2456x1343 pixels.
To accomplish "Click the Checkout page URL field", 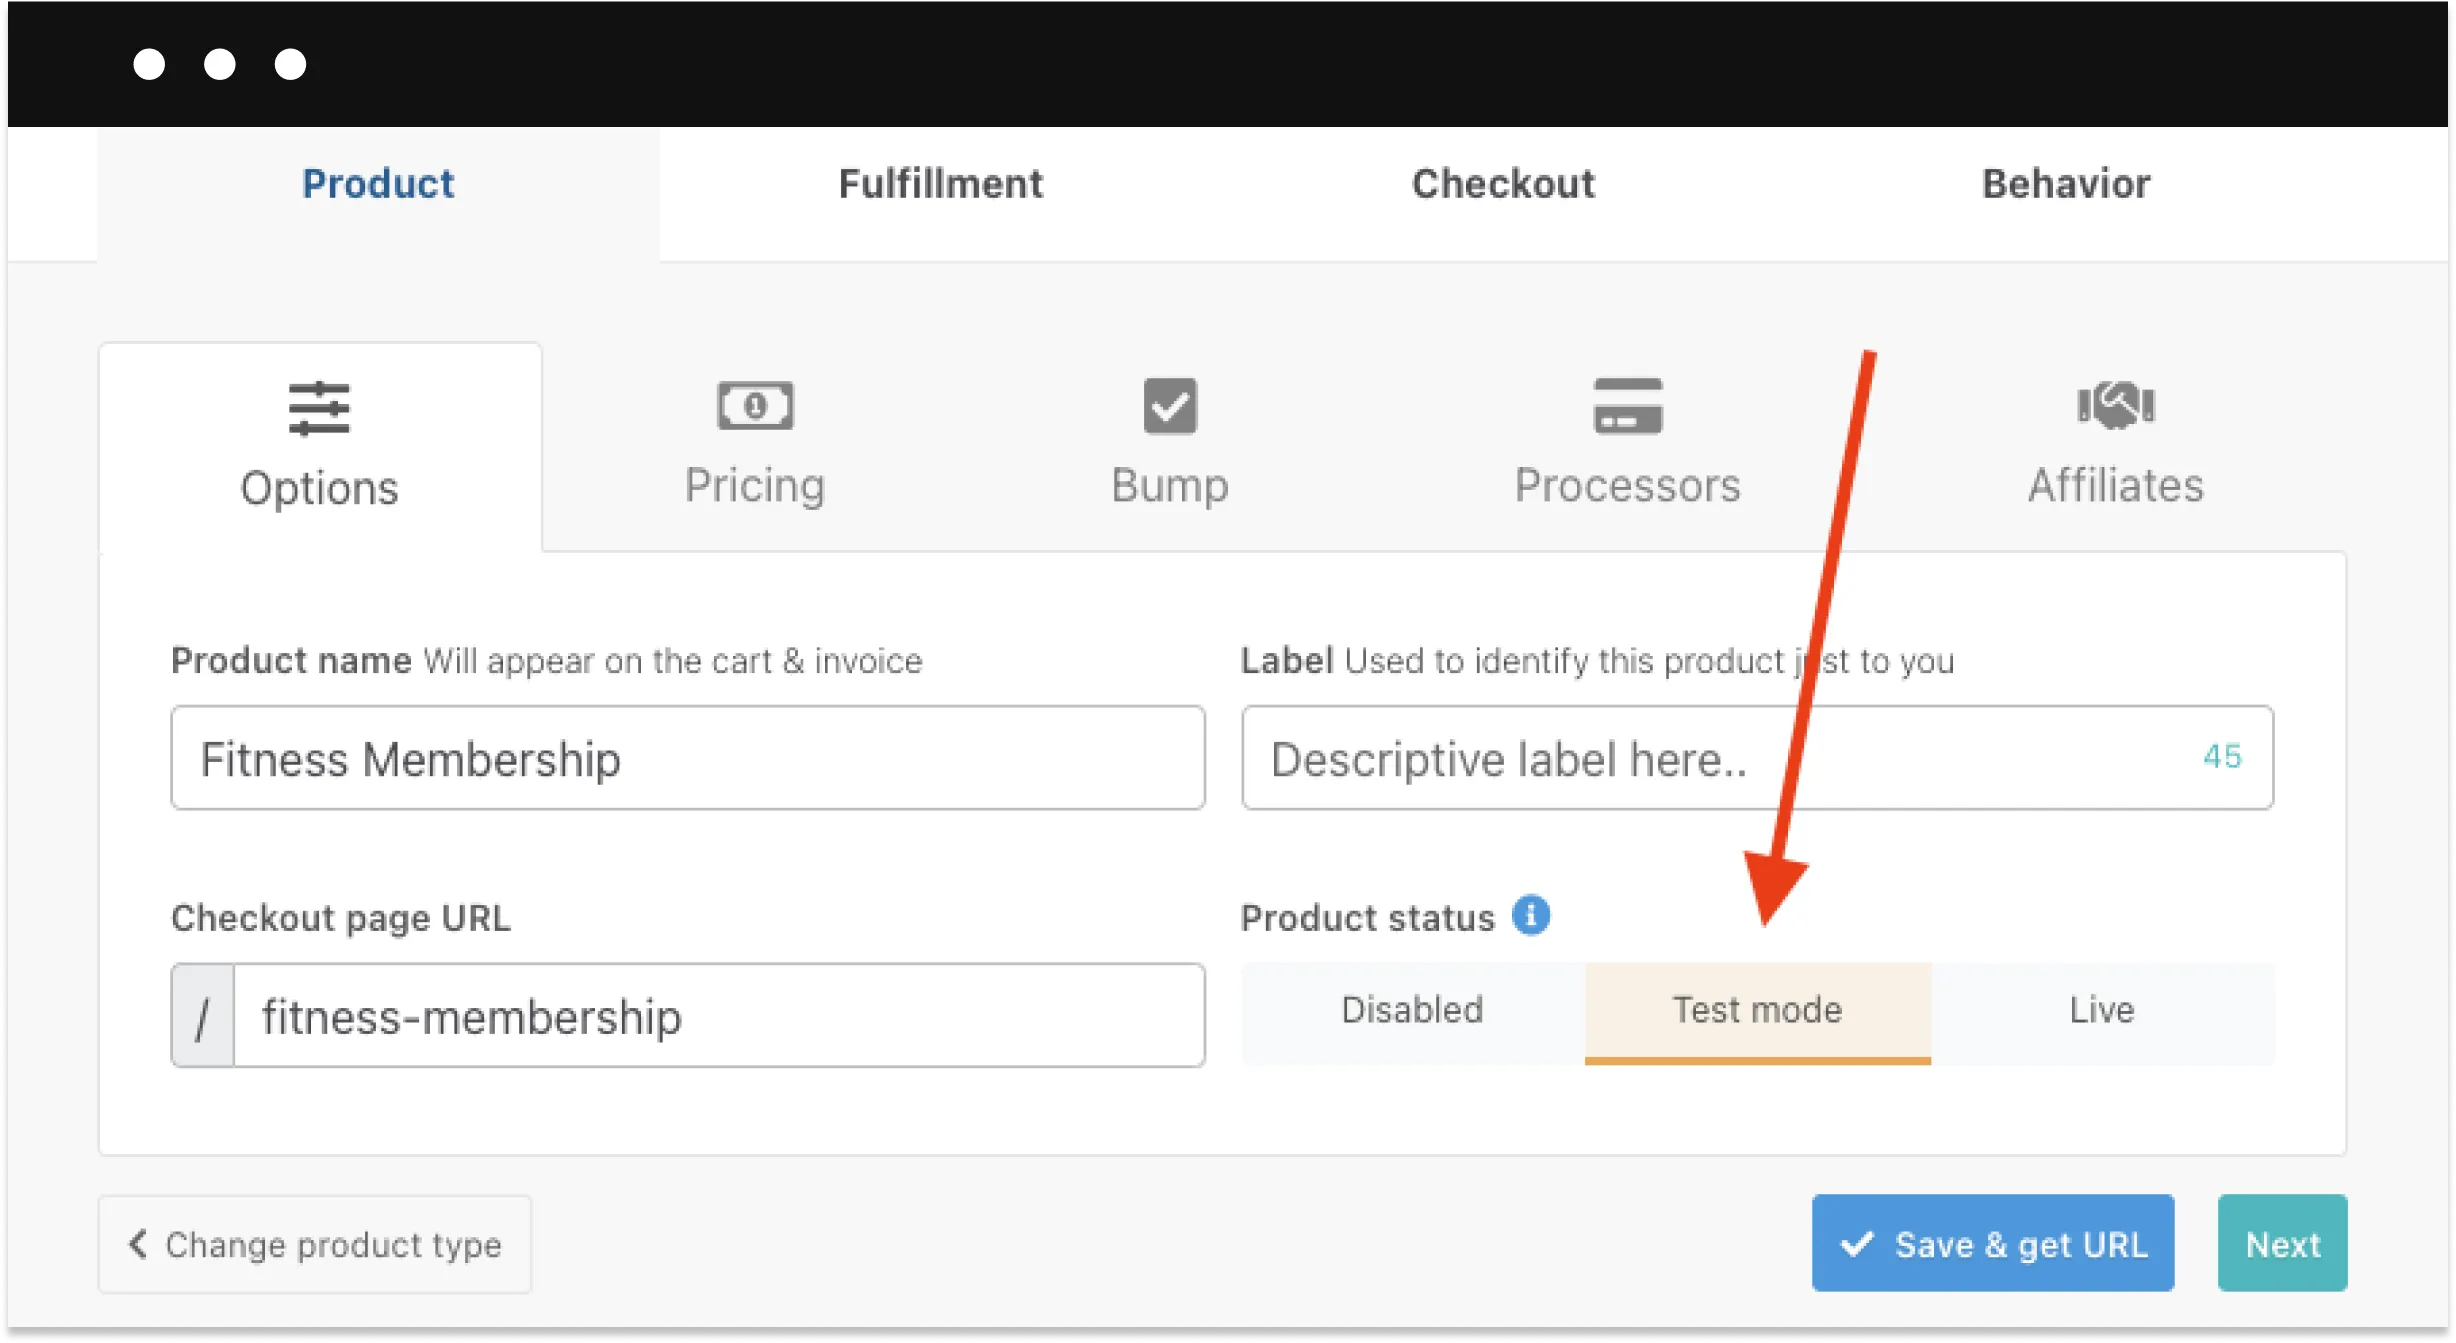I will tap(719, 1016).
